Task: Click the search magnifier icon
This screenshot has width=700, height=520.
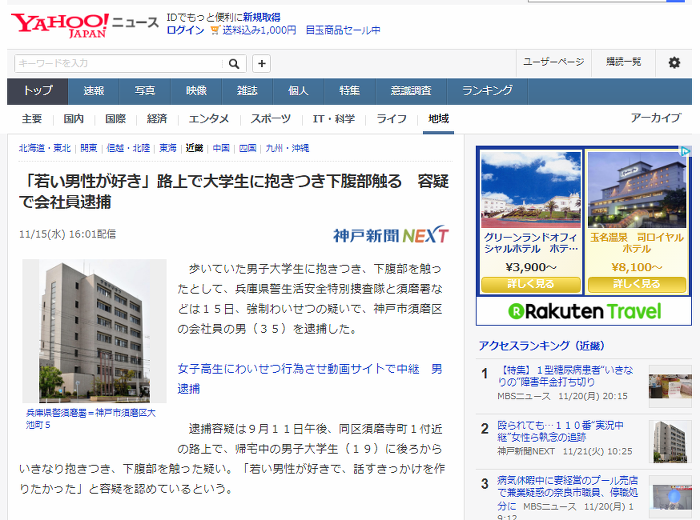Action: pos(234,64)
